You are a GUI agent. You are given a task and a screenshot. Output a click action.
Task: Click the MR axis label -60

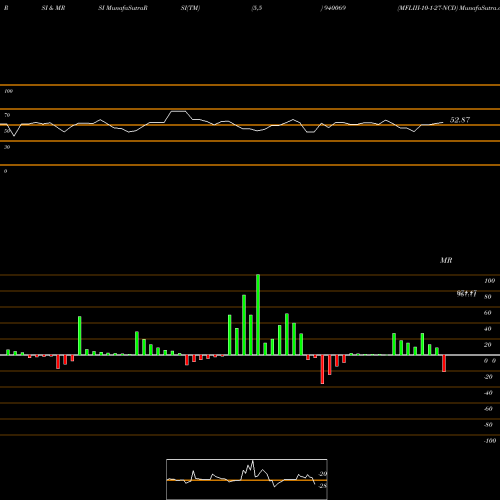(x=488, y=409)
